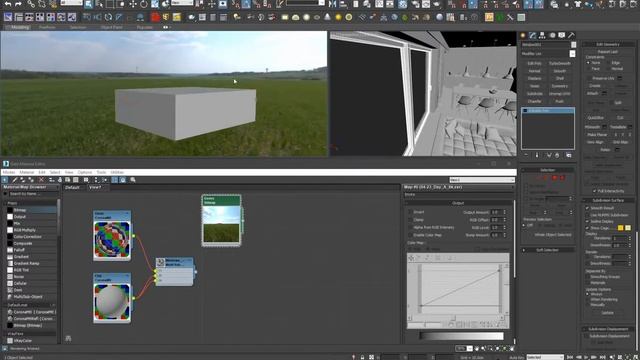The image size is (640, 360).
Task: Open the Utilities hammer panel tab
Action: point(571,36)
